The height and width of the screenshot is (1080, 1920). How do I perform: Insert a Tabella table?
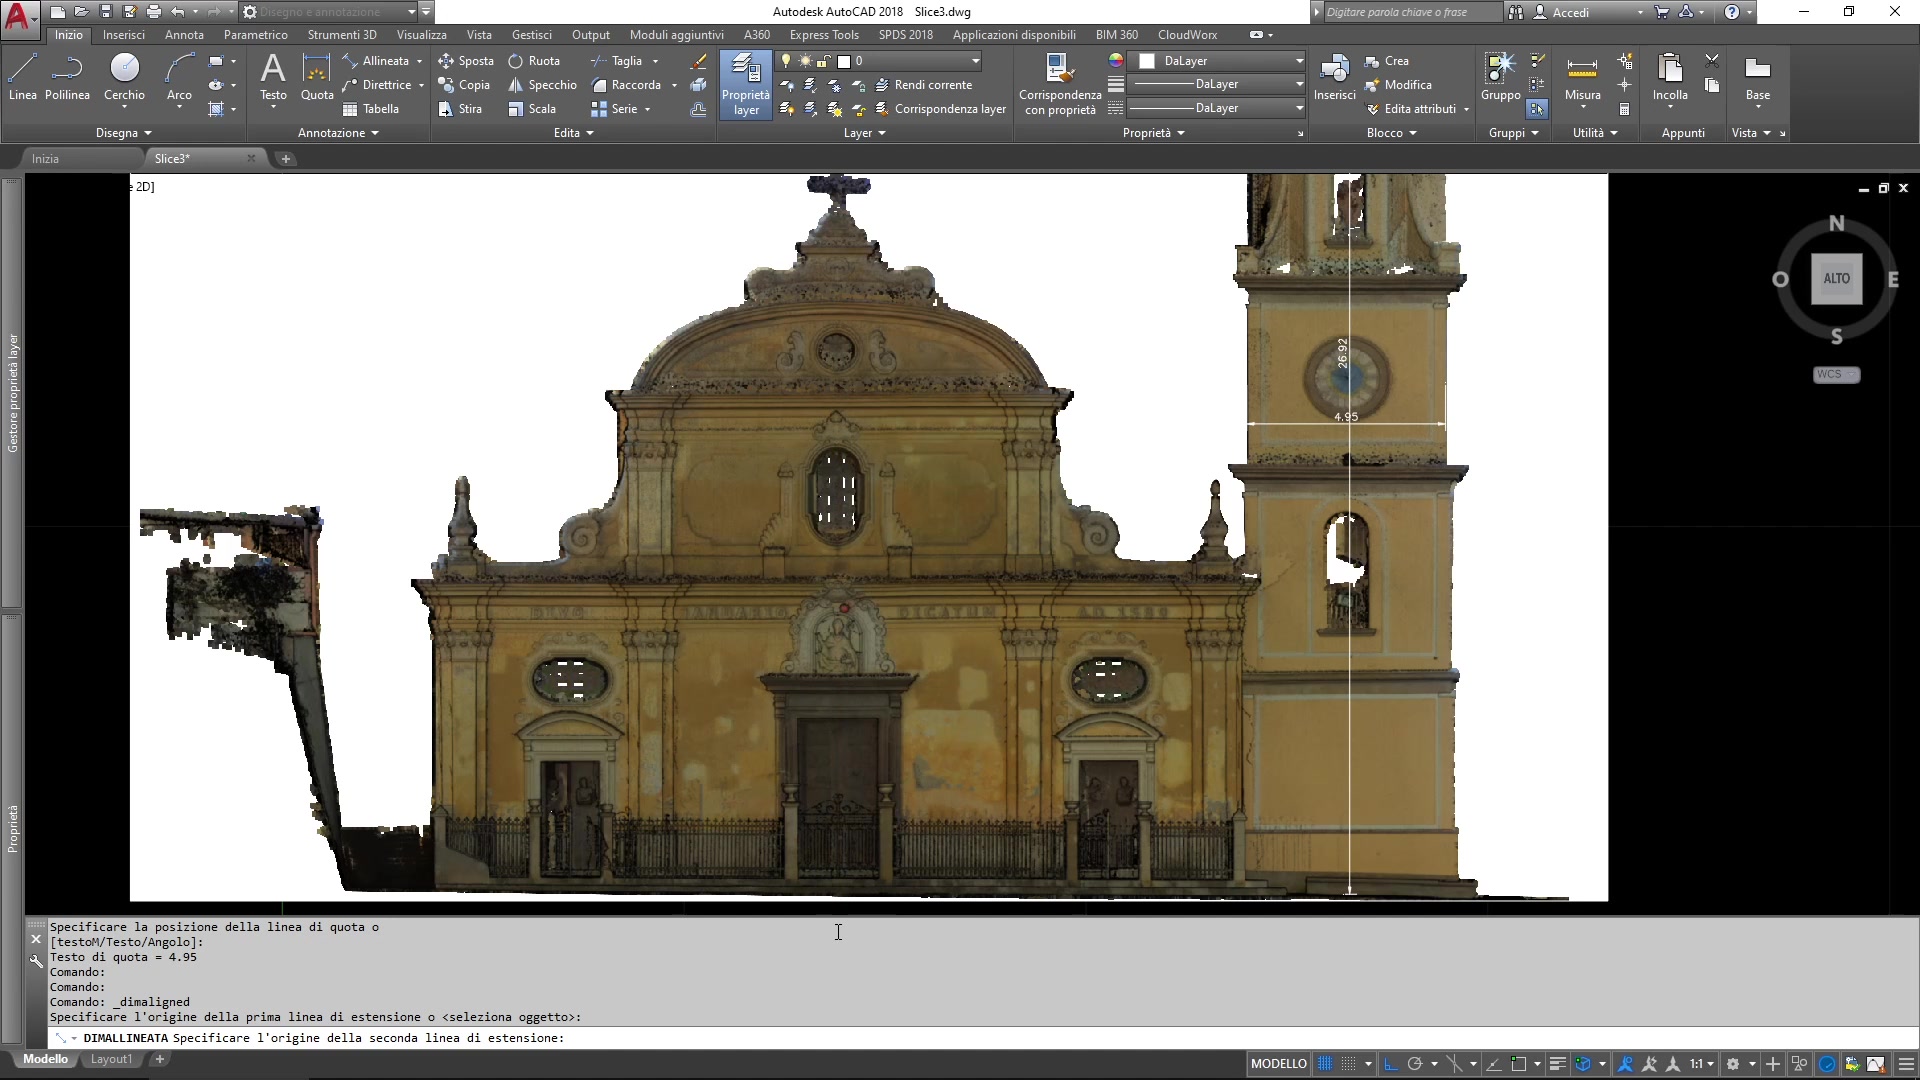coord(370,109)
